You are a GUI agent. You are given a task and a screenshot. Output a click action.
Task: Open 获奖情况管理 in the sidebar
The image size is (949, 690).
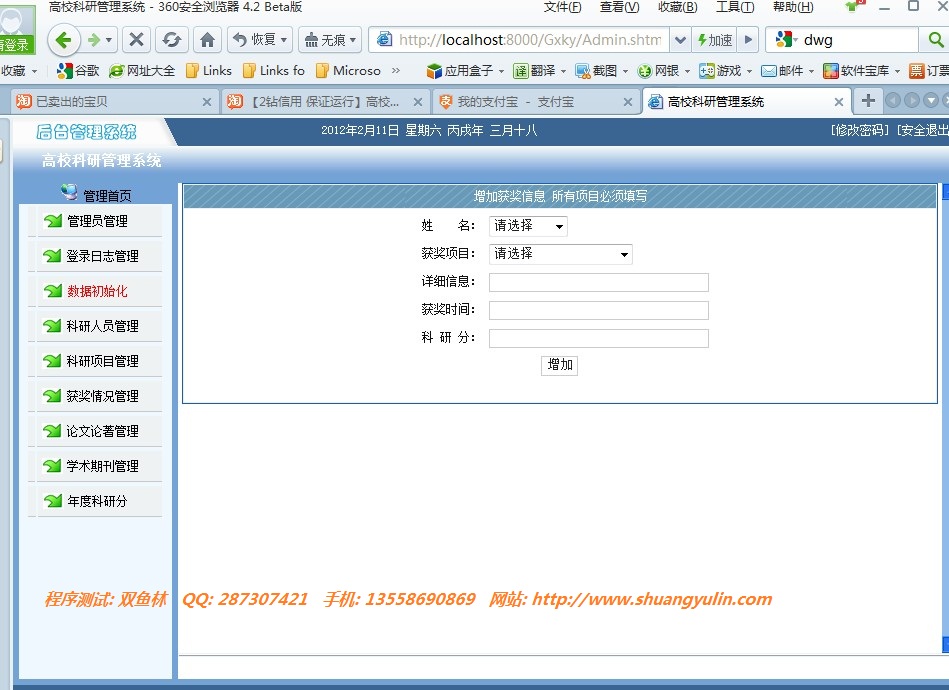pos(102,396)
